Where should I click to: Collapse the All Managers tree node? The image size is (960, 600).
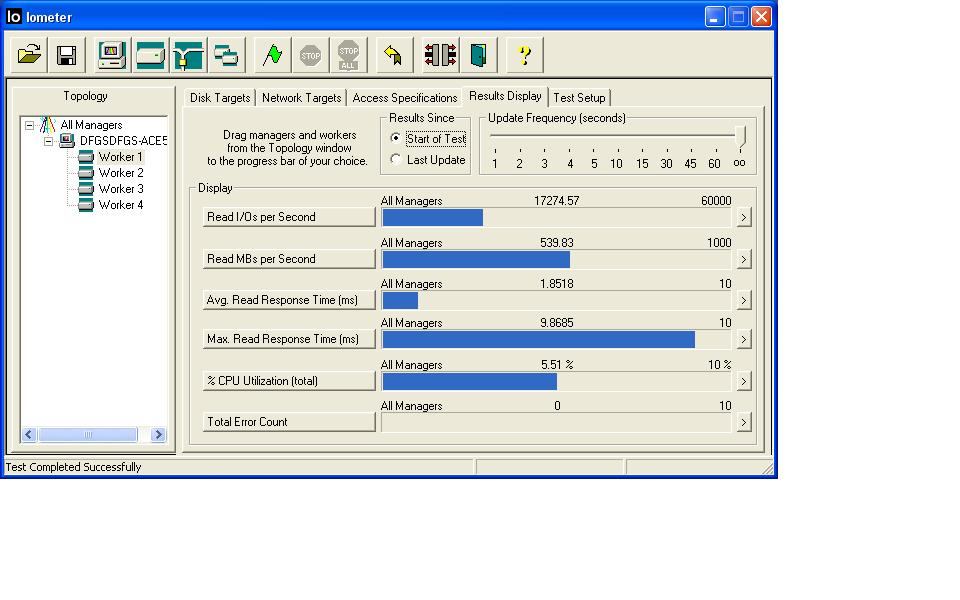pos(29,125)
